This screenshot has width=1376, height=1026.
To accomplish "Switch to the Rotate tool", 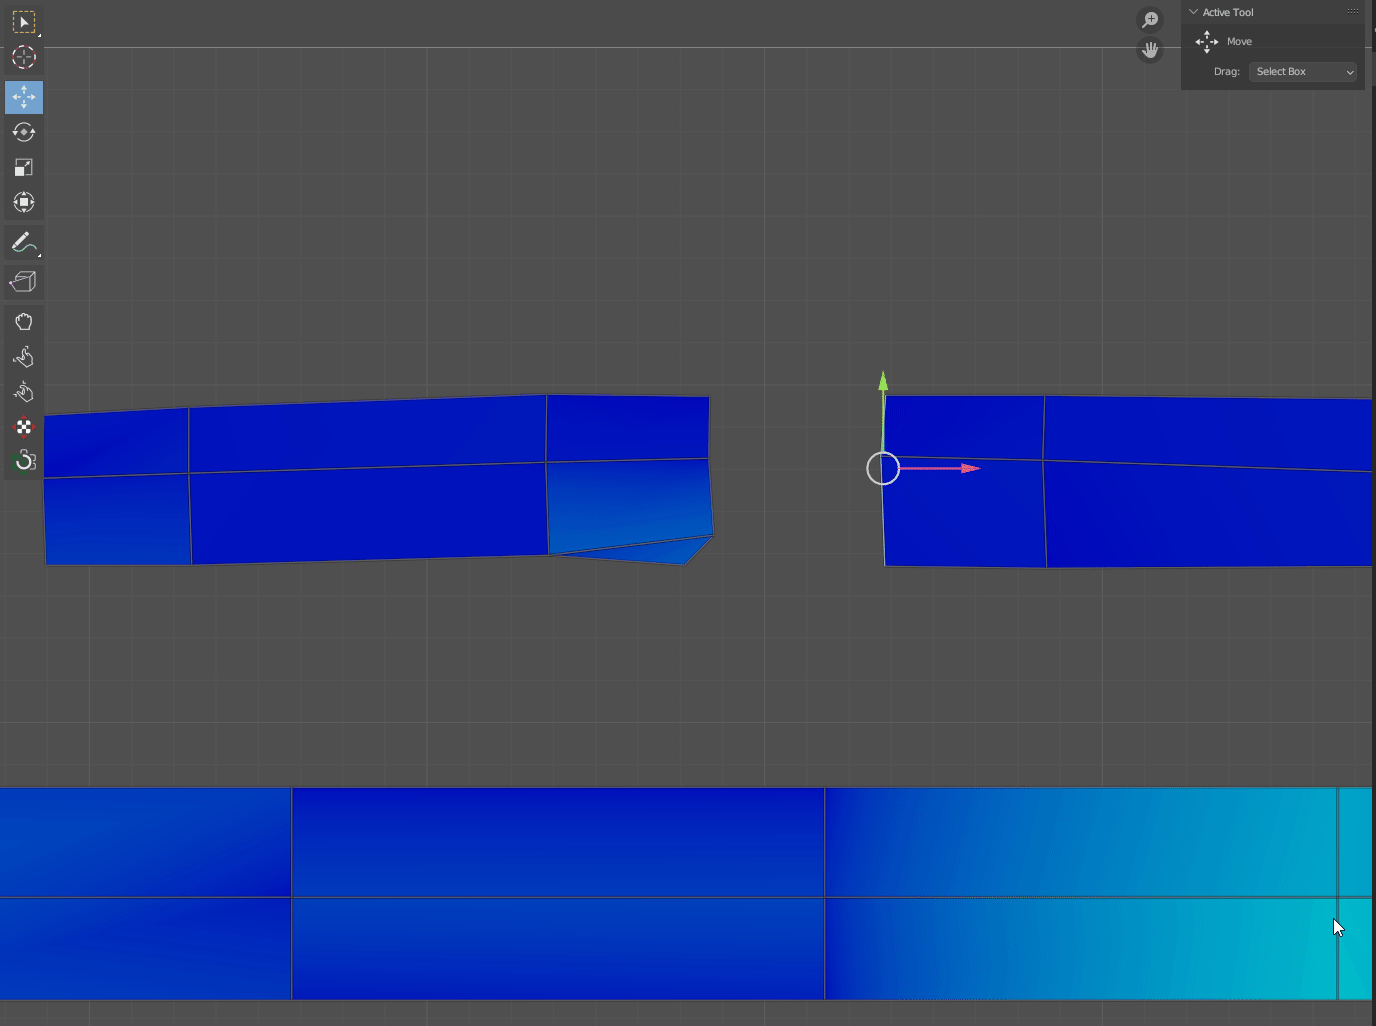I will pos(24,132).
